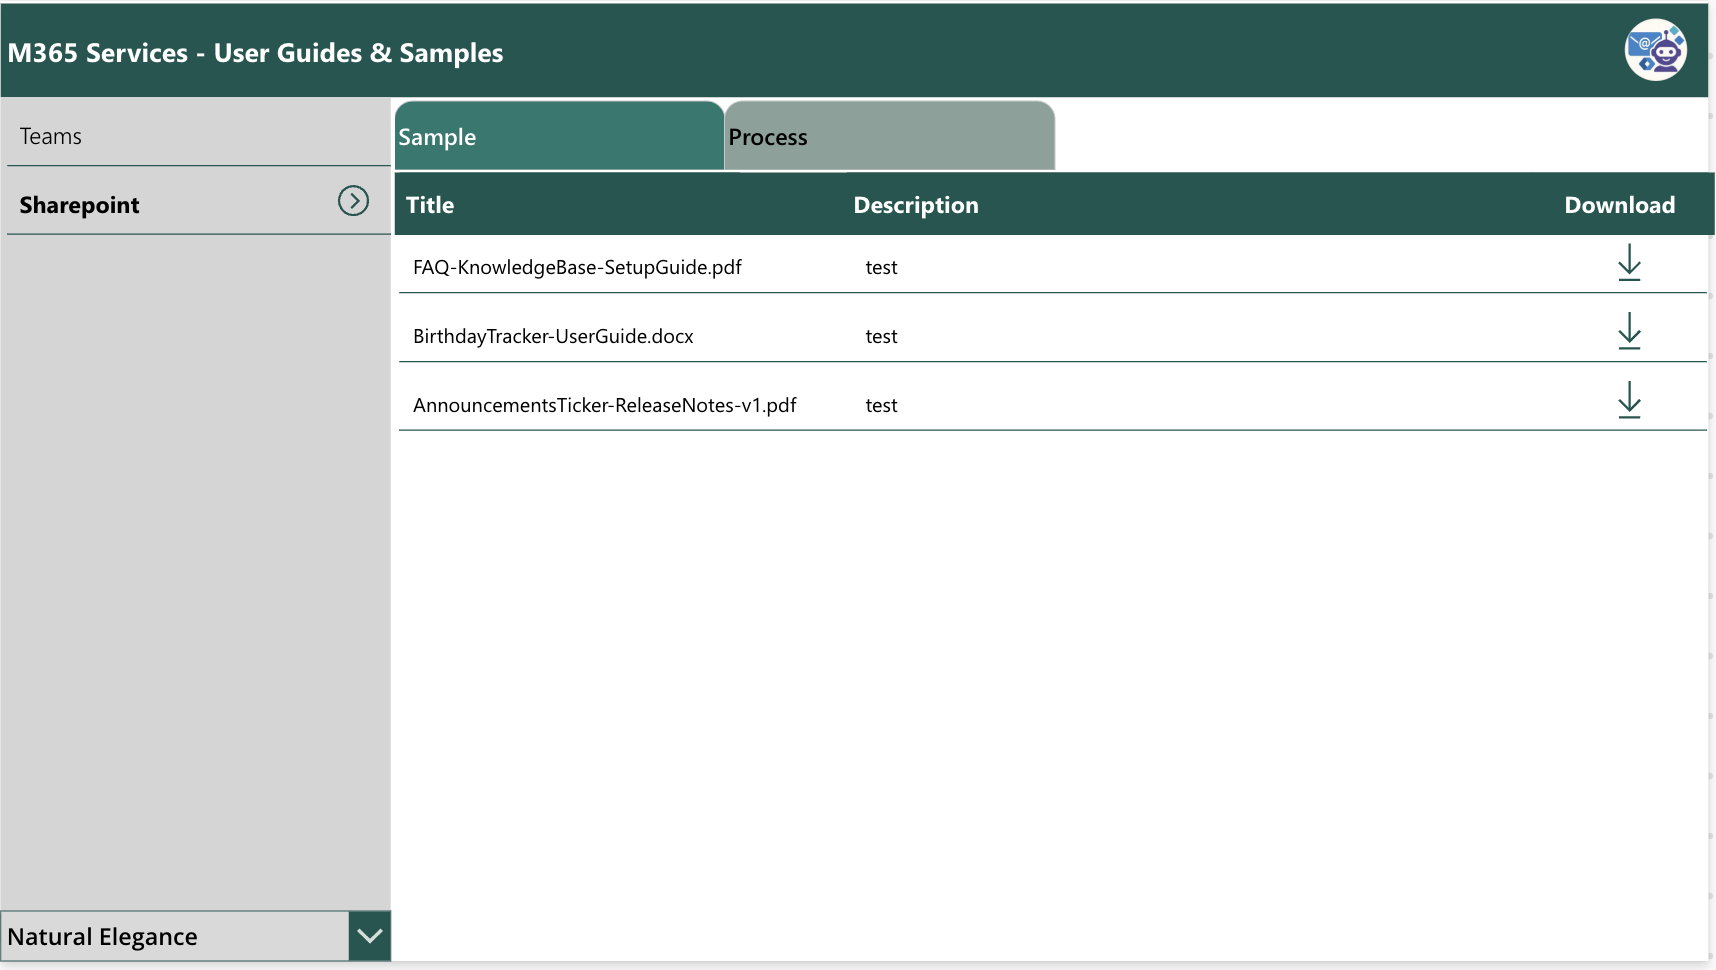Click description 'test' of AnnouncementsTicker row
Screen dimensions: 1716x970
(x=881, y=405)
